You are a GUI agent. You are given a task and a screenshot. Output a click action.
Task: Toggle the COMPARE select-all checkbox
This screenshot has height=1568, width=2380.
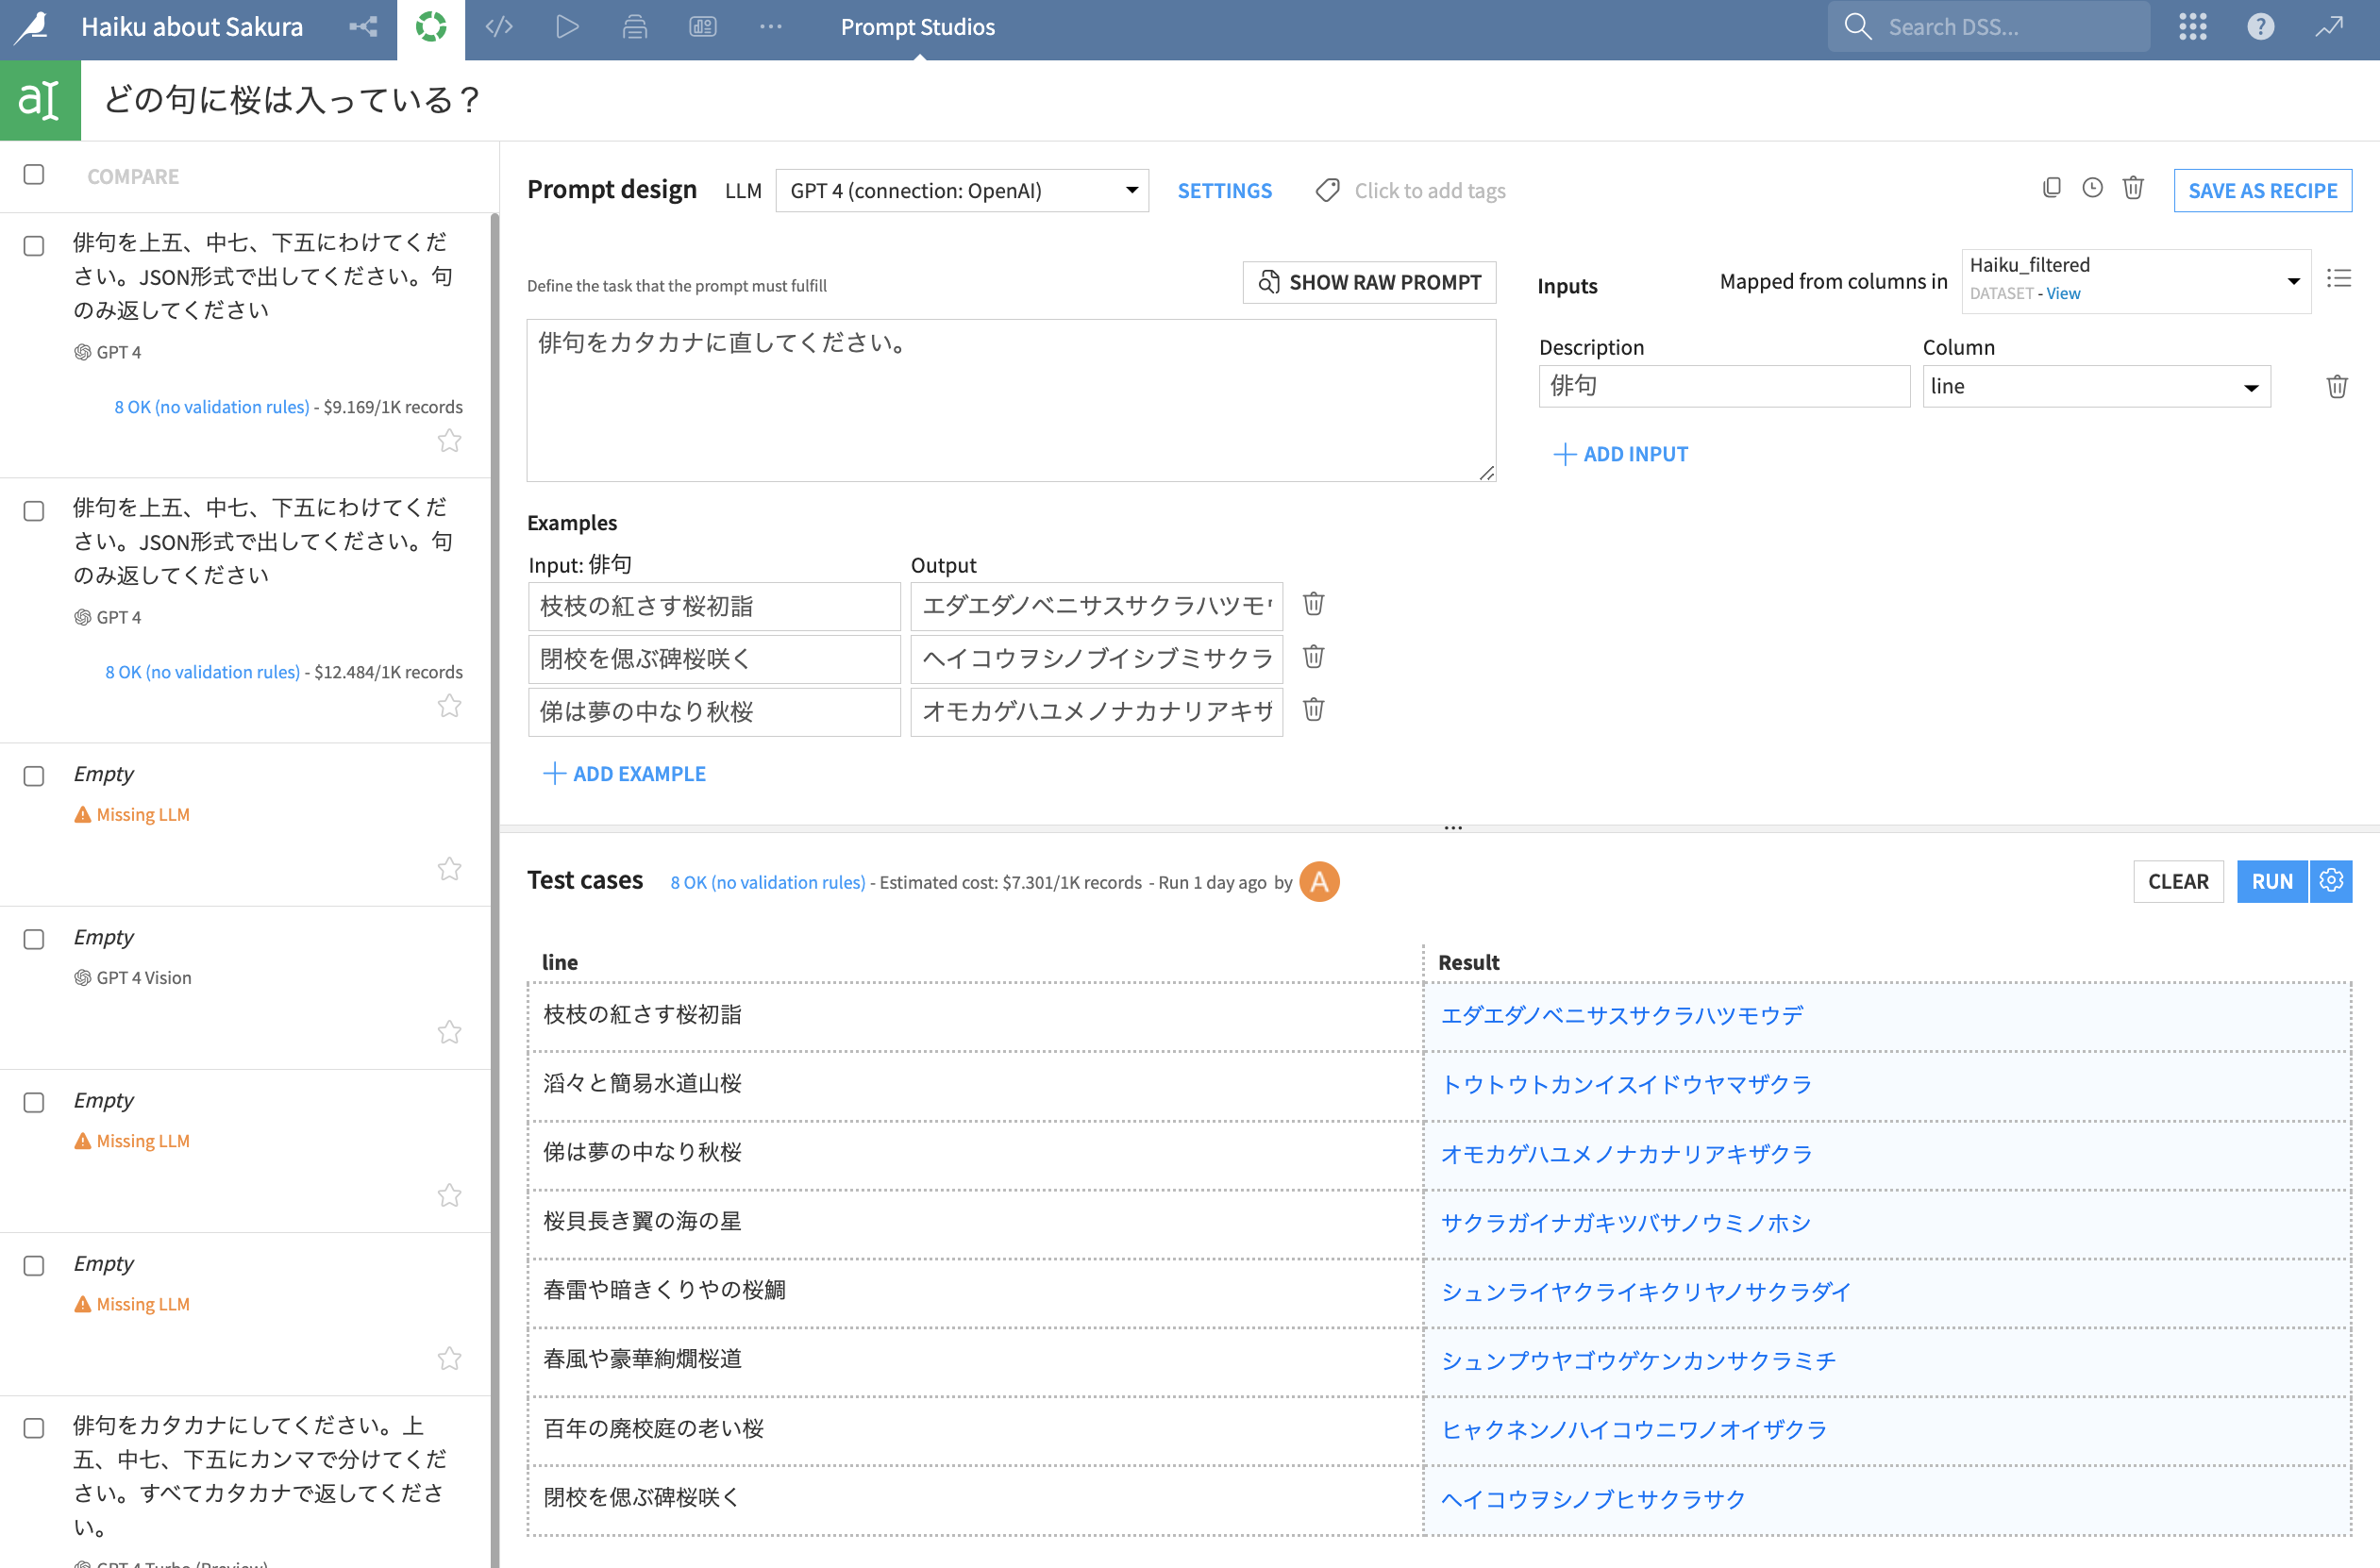[x=34, y=175]
